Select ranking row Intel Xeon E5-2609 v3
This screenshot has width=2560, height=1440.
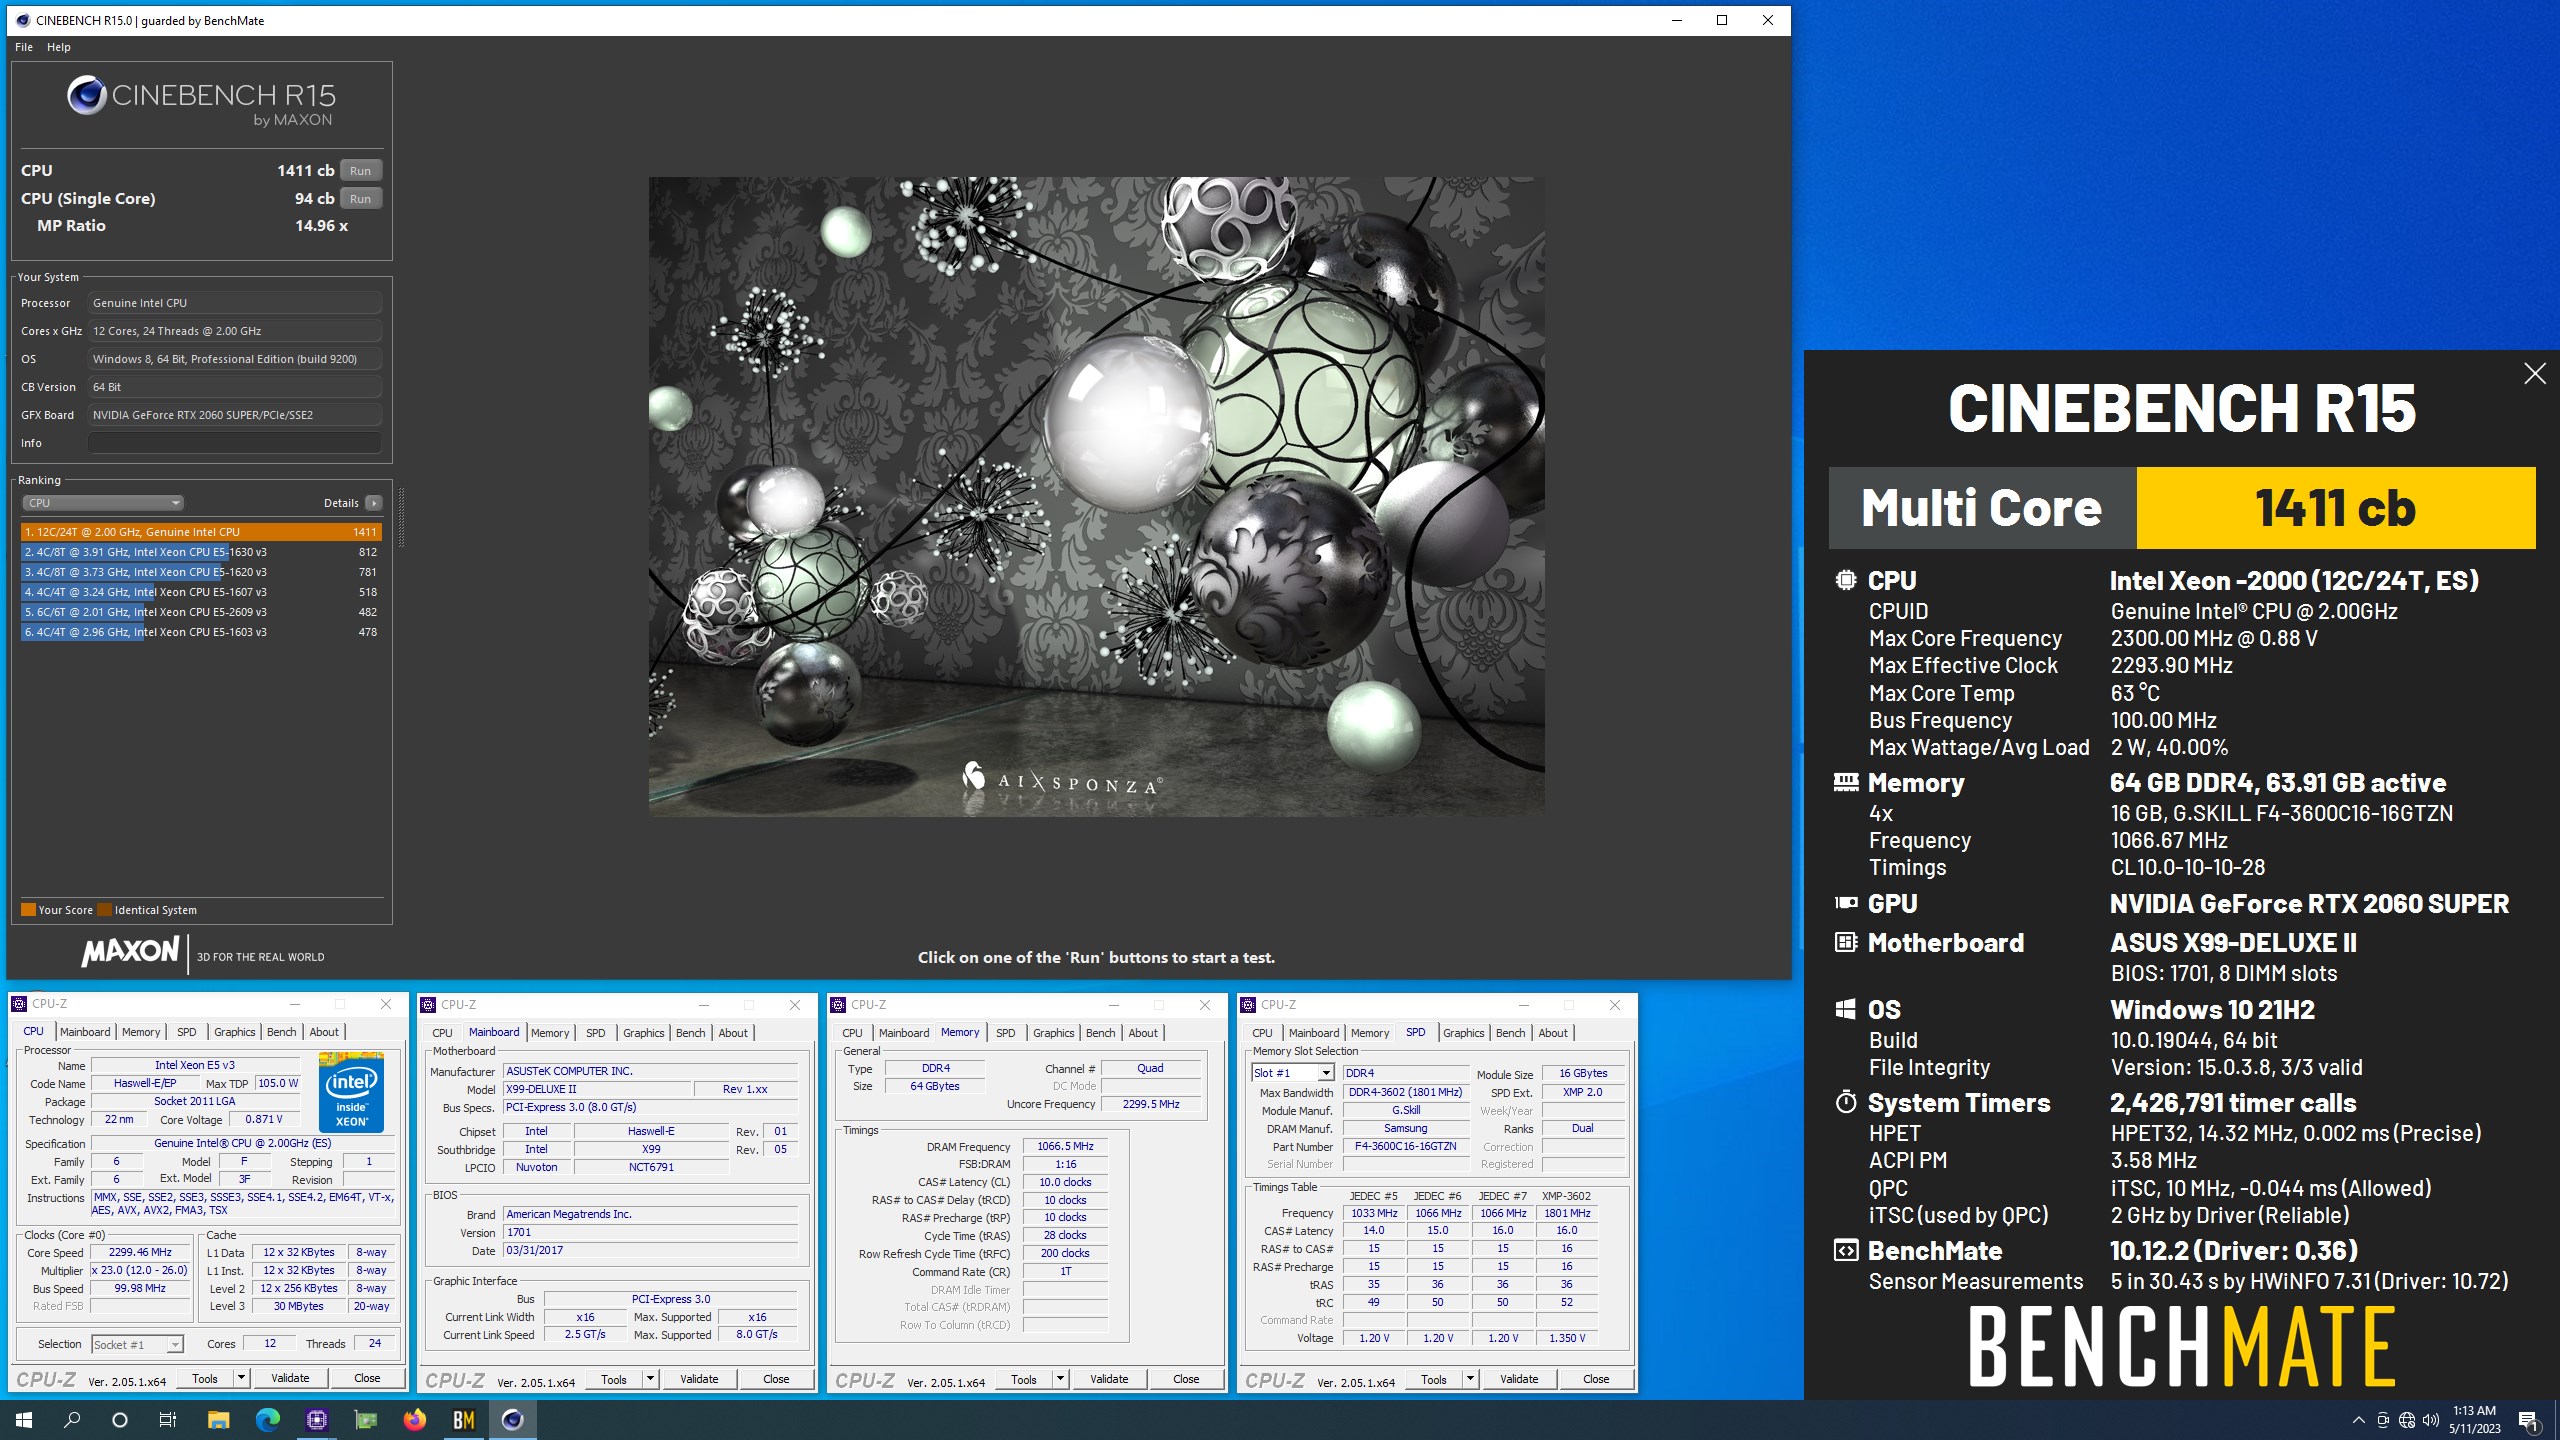coord(201,612)
